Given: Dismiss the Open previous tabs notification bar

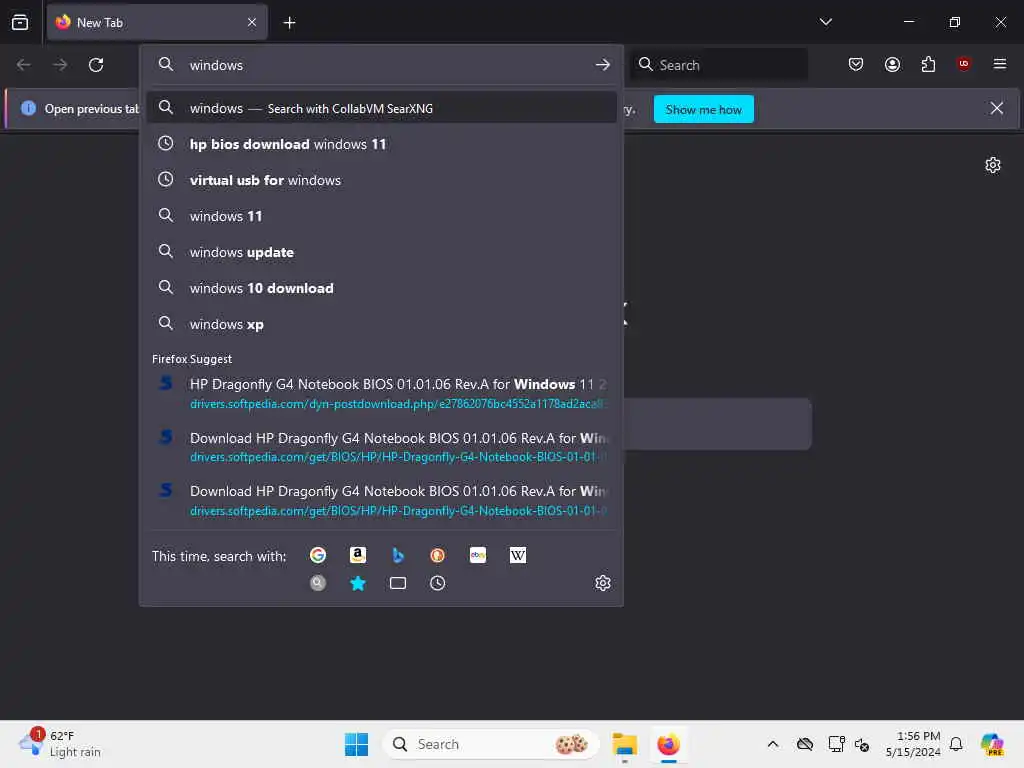Looking at the screenshot, I should [x=996, y=108].
